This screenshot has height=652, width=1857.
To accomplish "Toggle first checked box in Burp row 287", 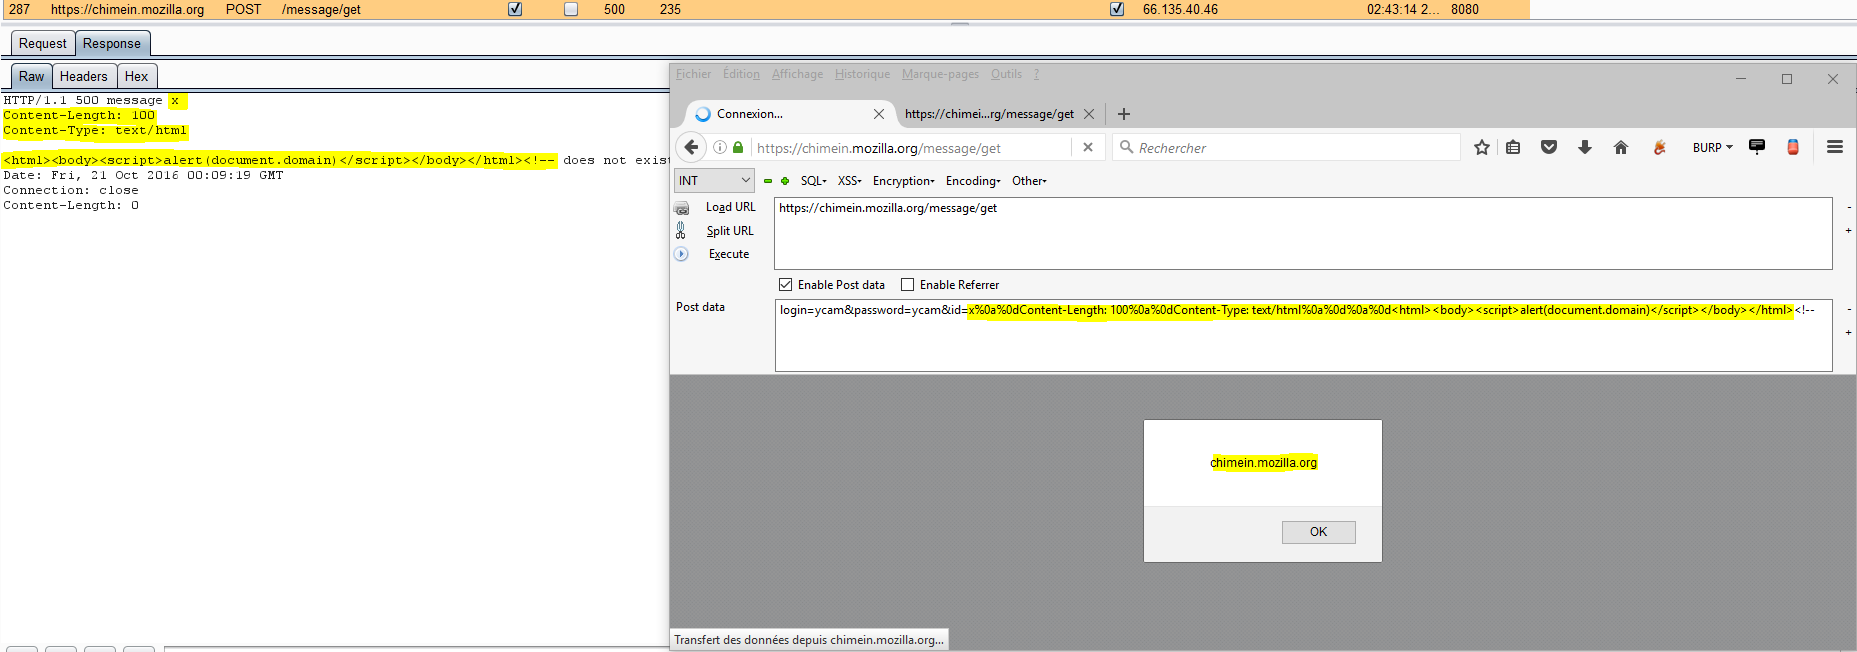I will coord(515,9).
